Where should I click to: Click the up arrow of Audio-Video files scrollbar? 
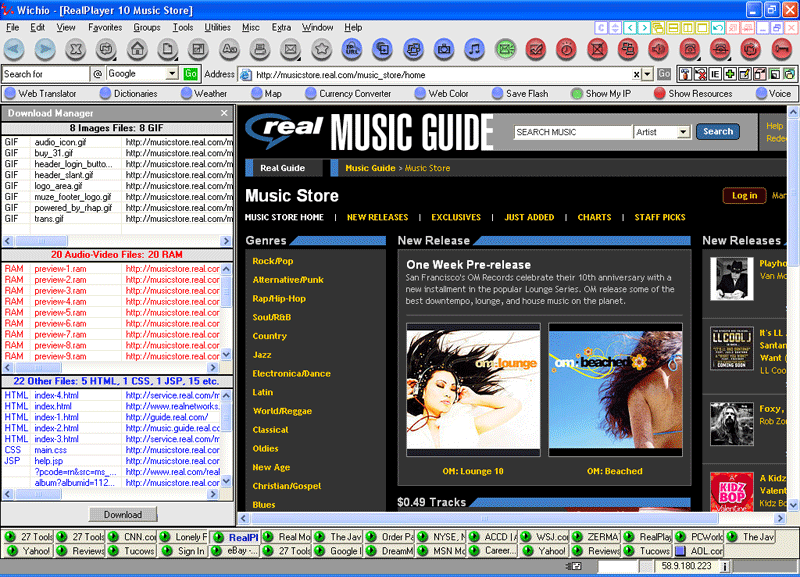tap(227, 269)
